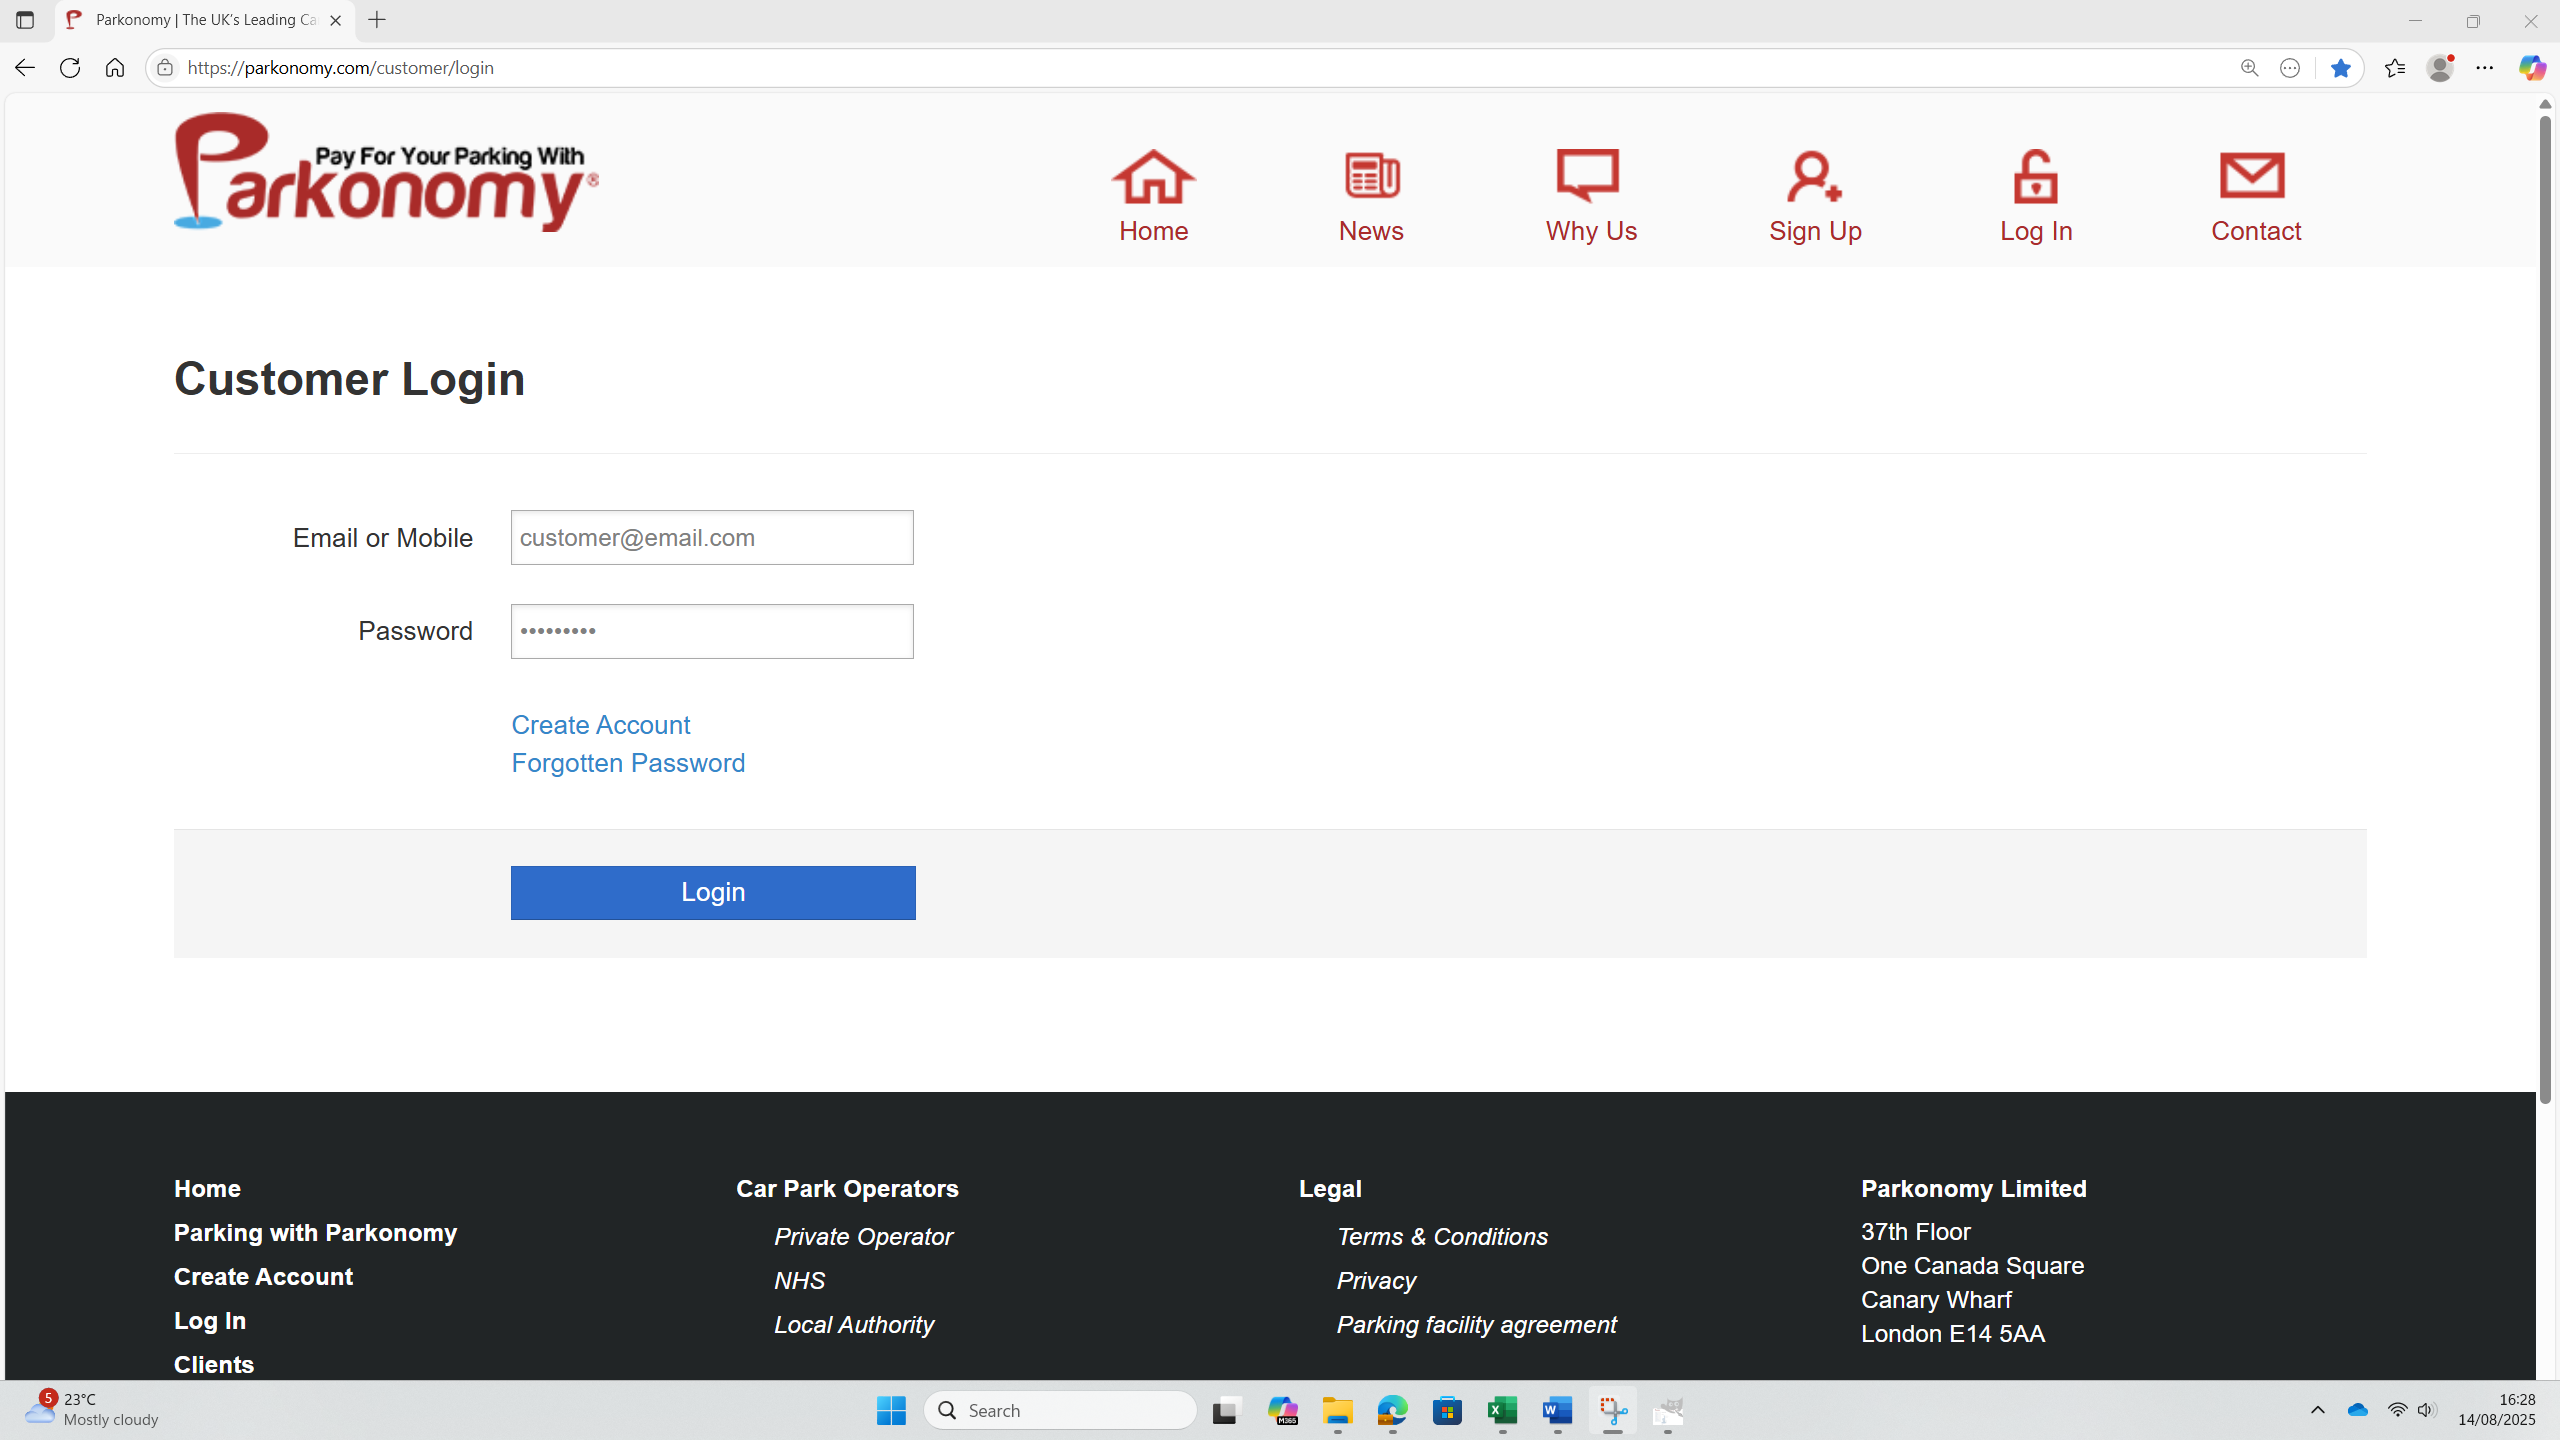Open the Forgotten Password link
This screenshot has width=2560, height=1440.
pyautogui.click(x=628, y=763)
